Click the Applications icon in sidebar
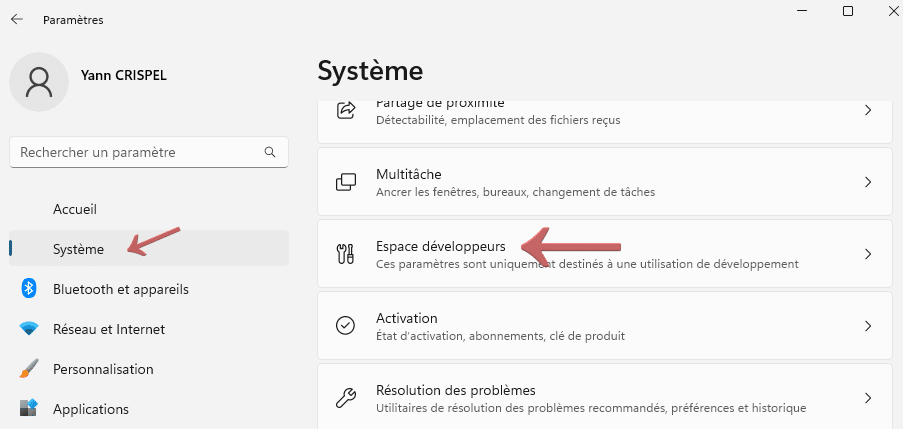The height and width of the screenshot is (429, 903). 29,409
